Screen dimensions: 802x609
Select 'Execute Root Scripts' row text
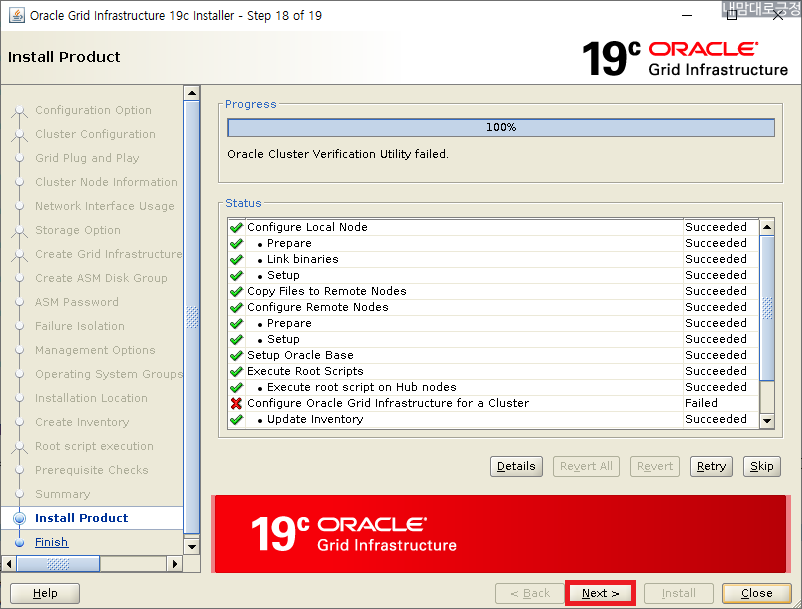pyautogui.click(x=305, y=371)
